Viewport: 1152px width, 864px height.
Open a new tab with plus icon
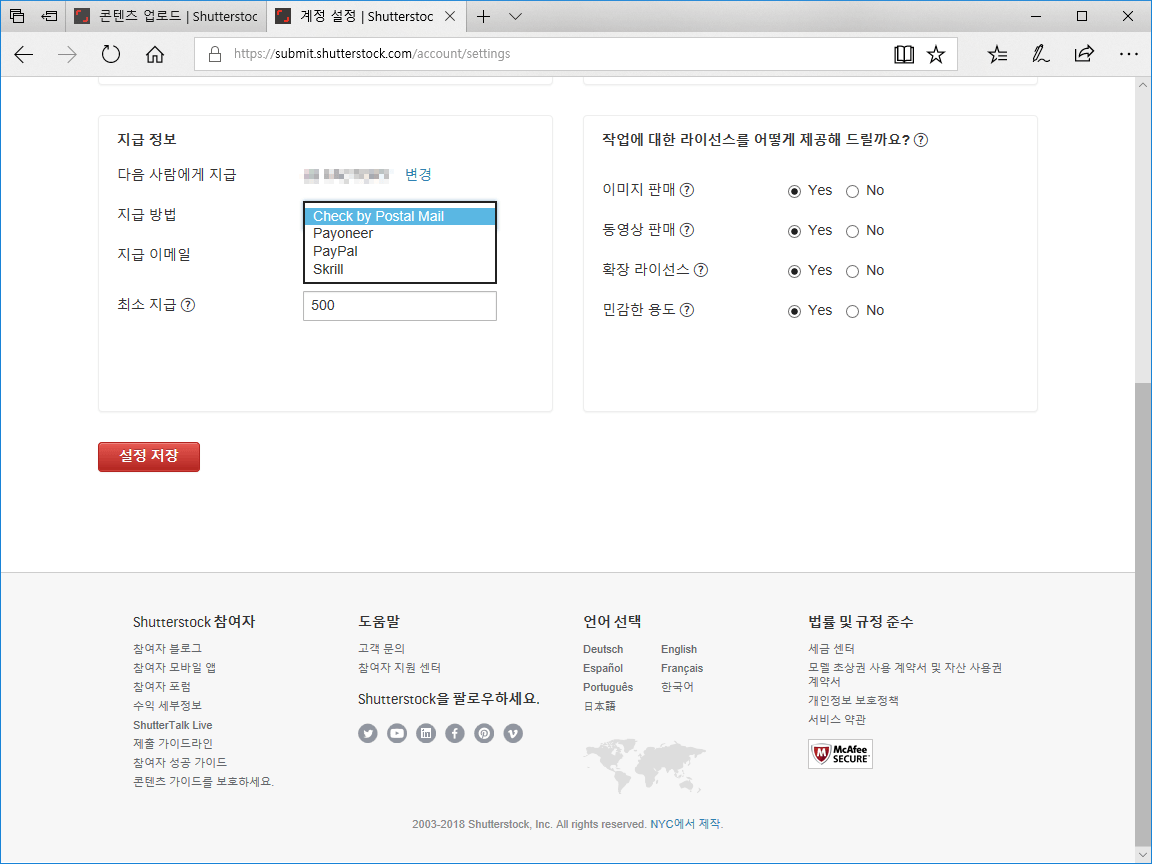(483, 16)
